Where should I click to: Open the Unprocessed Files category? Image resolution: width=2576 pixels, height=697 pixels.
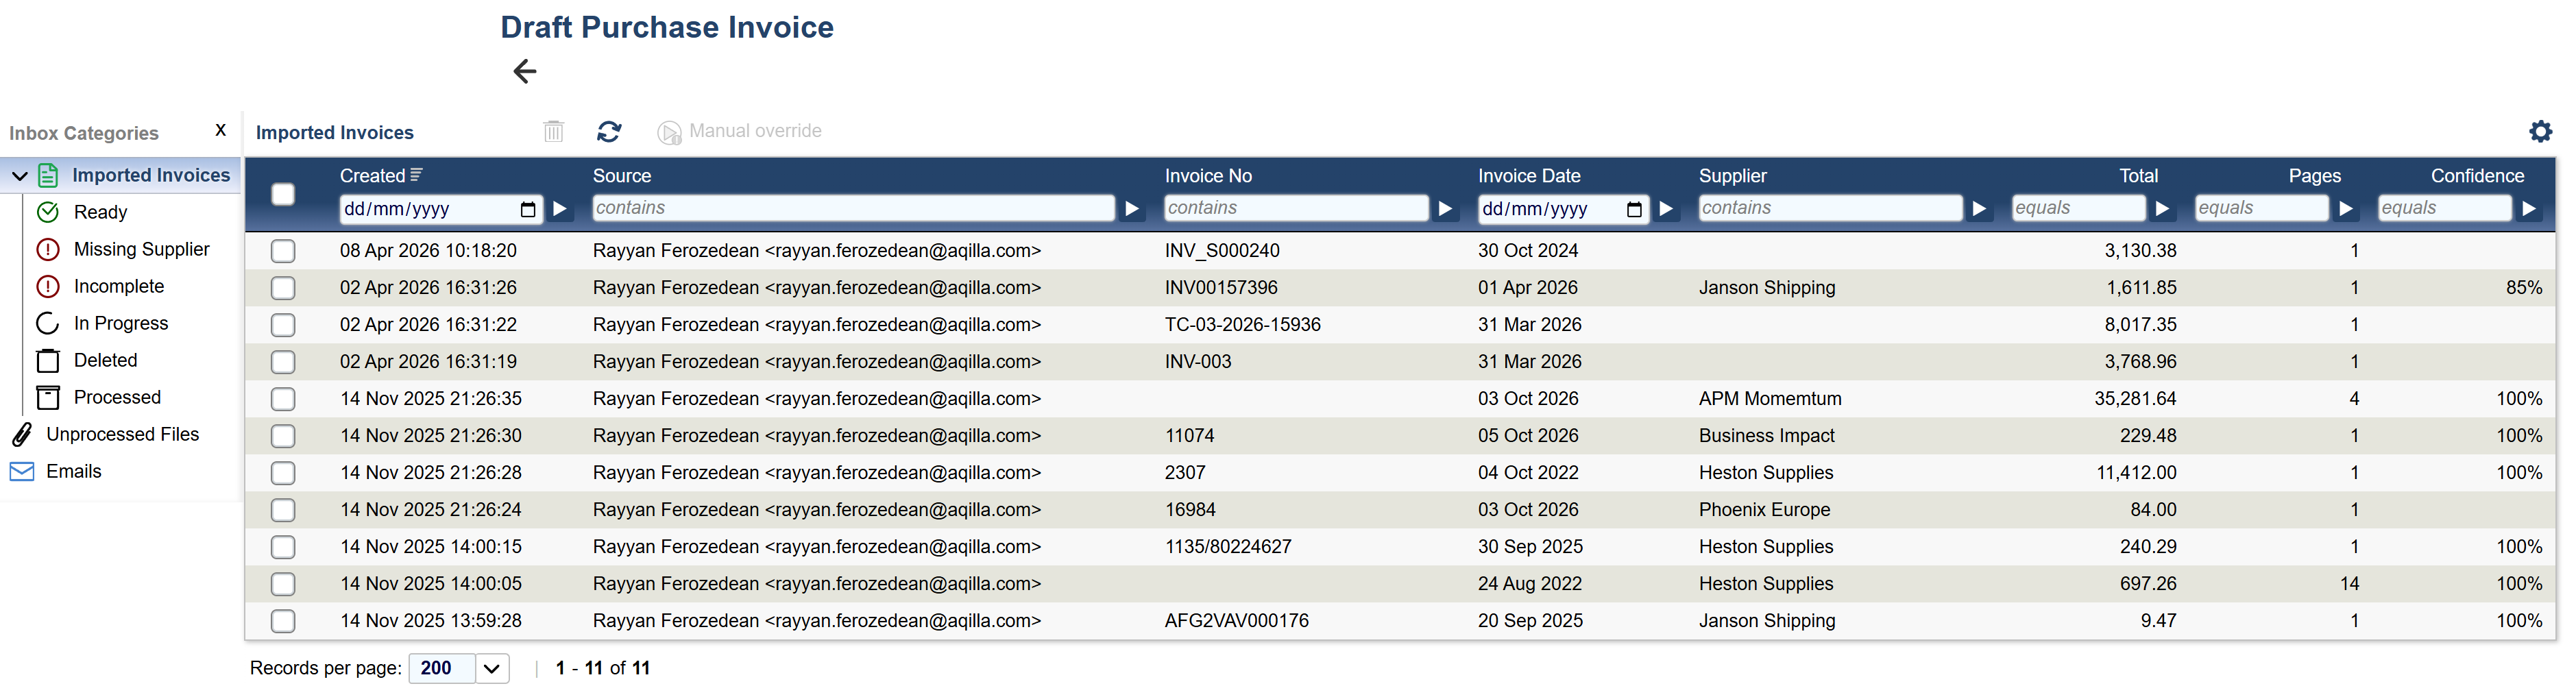[122, 434]
